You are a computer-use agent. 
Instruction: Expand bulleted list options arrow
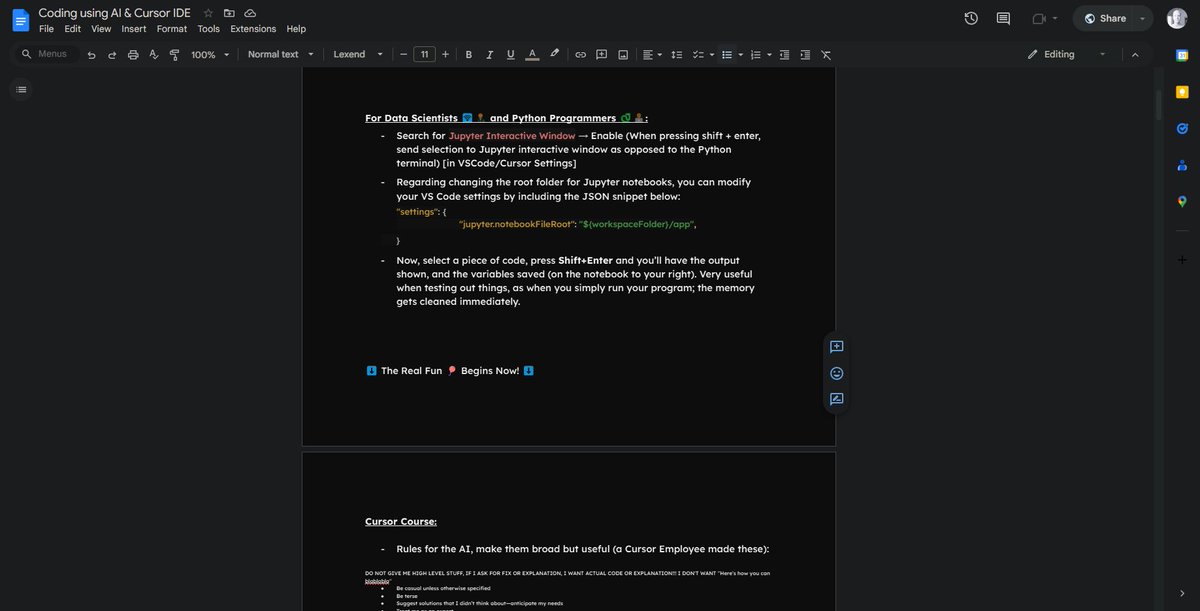pos(741,54)
